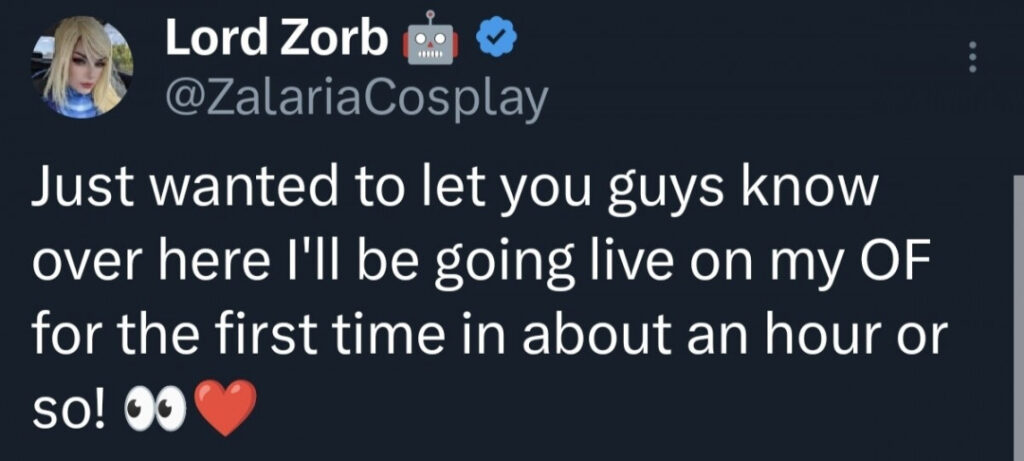Open the Lord Zorb display name
The image size is (1024, 461).
(x=274, y=40)
